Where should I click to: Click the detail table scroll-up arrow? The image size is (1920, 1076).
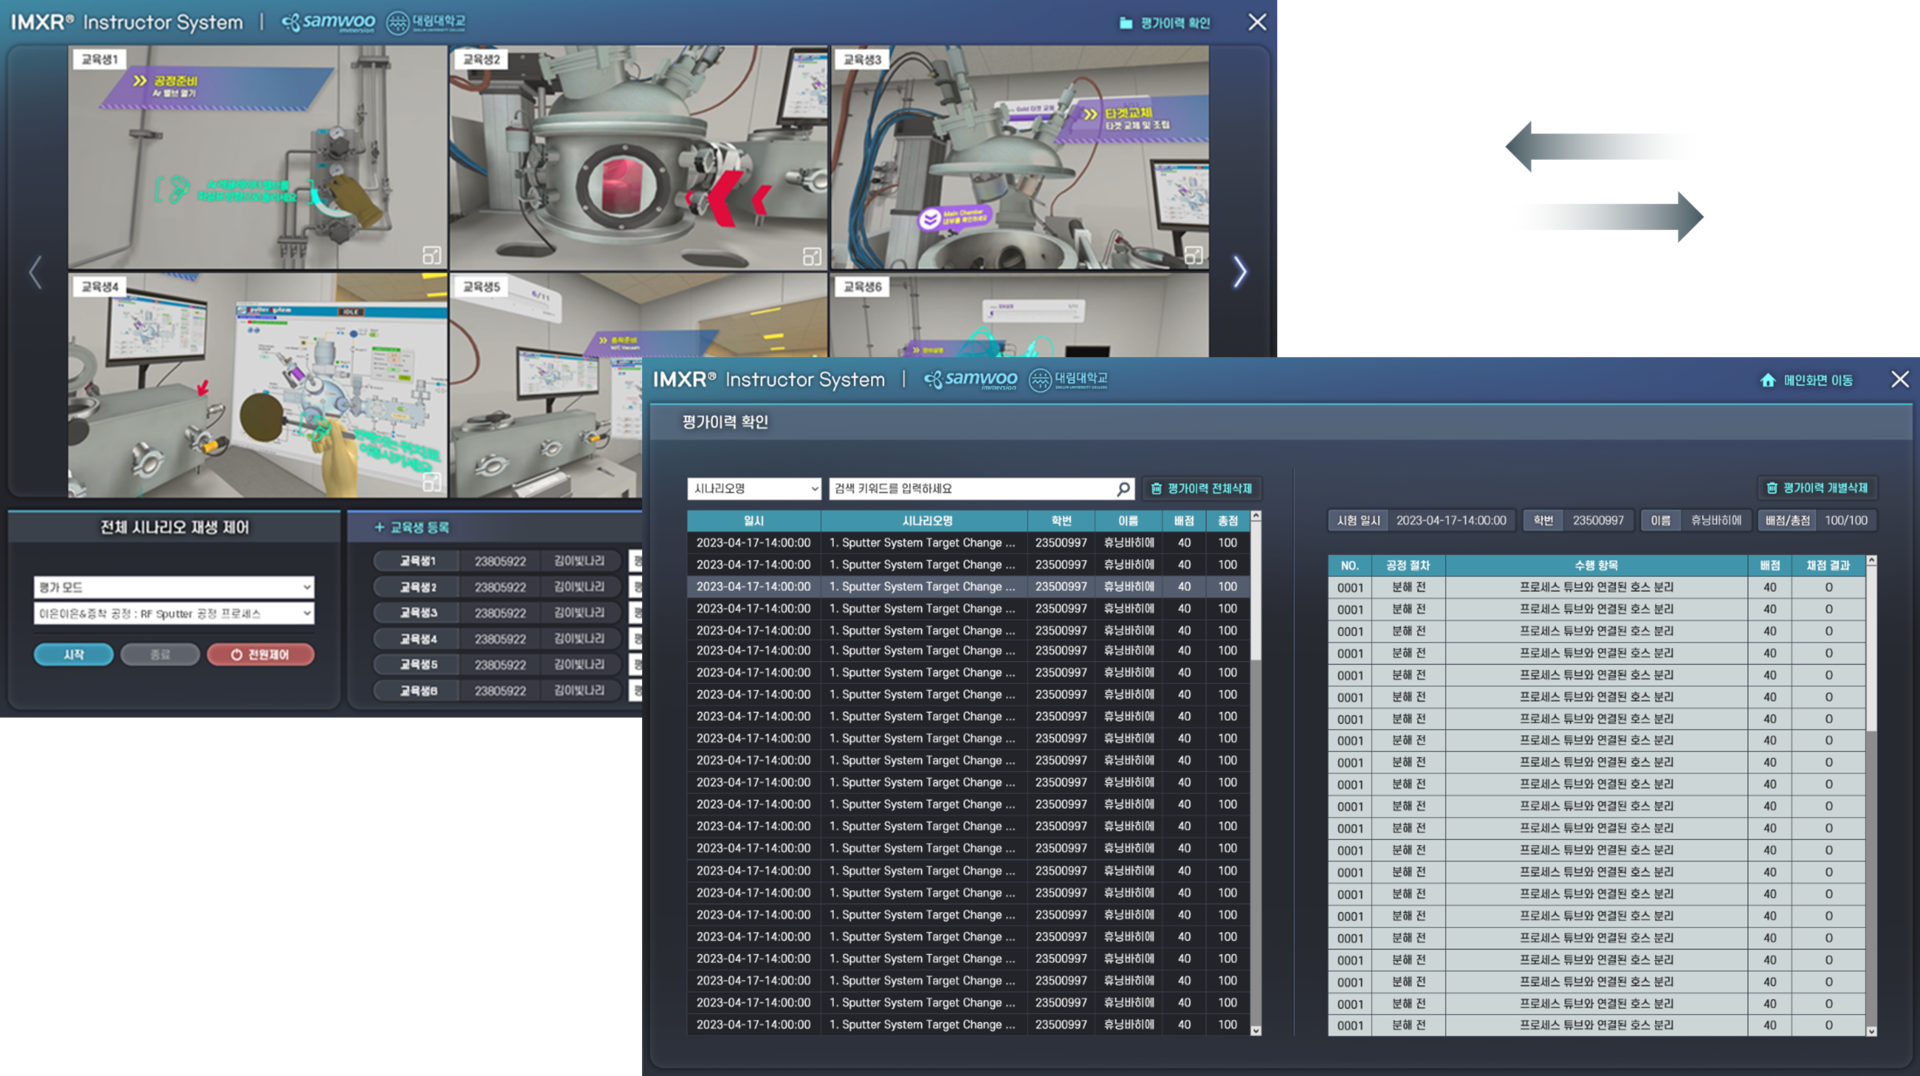[x=1872, y=561]
